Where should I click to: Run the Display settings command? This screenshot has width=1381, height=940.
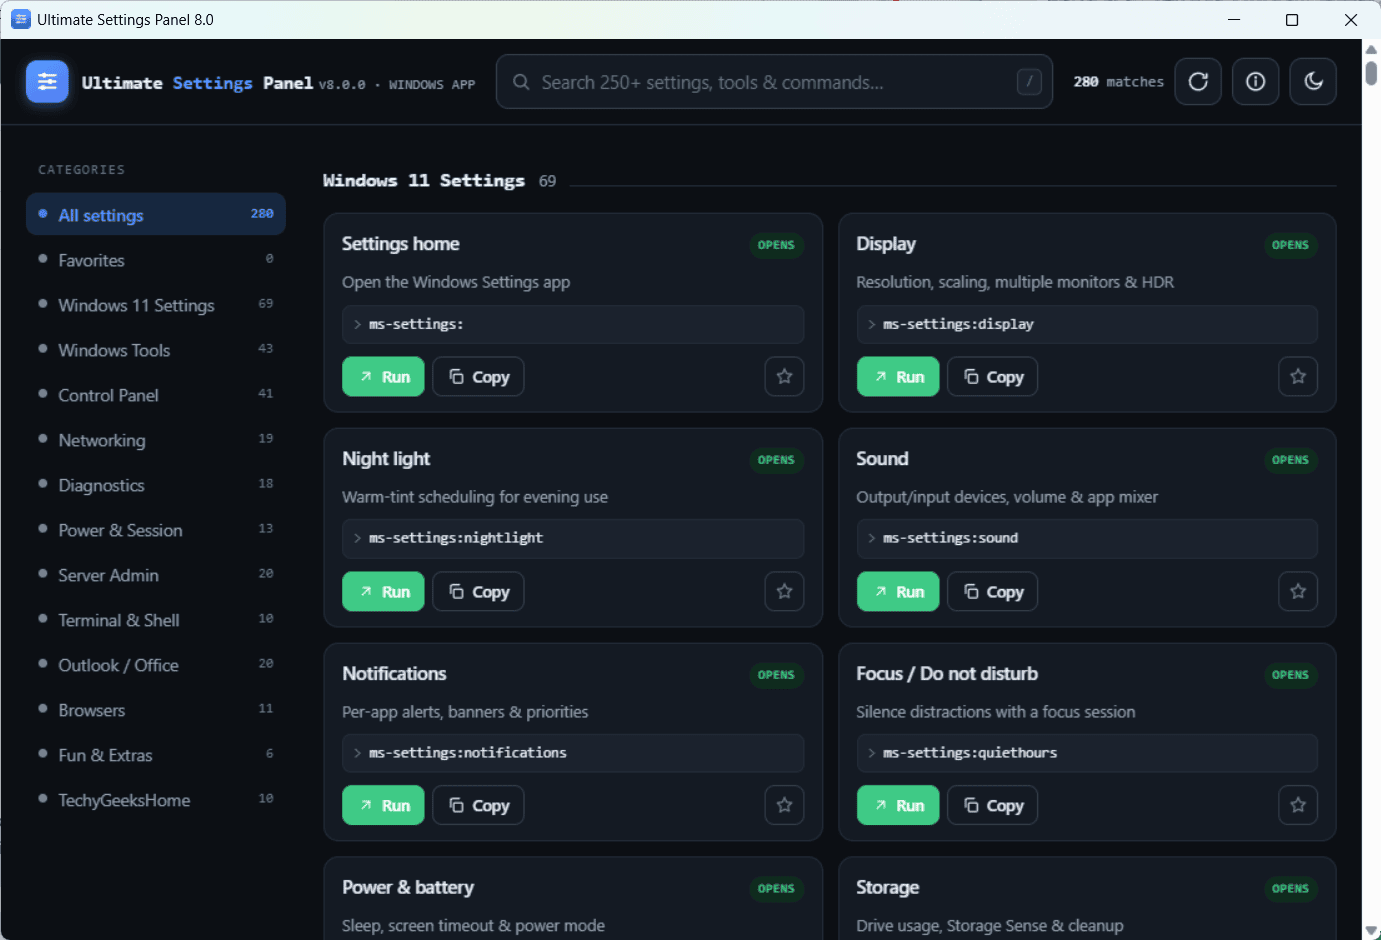[898, 377]
